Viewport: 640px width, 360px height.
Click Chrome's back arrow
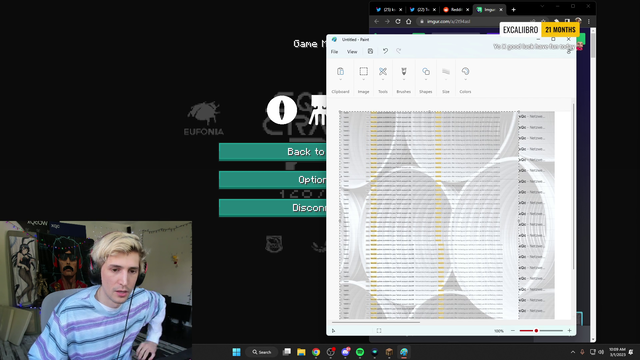point(377,21)
